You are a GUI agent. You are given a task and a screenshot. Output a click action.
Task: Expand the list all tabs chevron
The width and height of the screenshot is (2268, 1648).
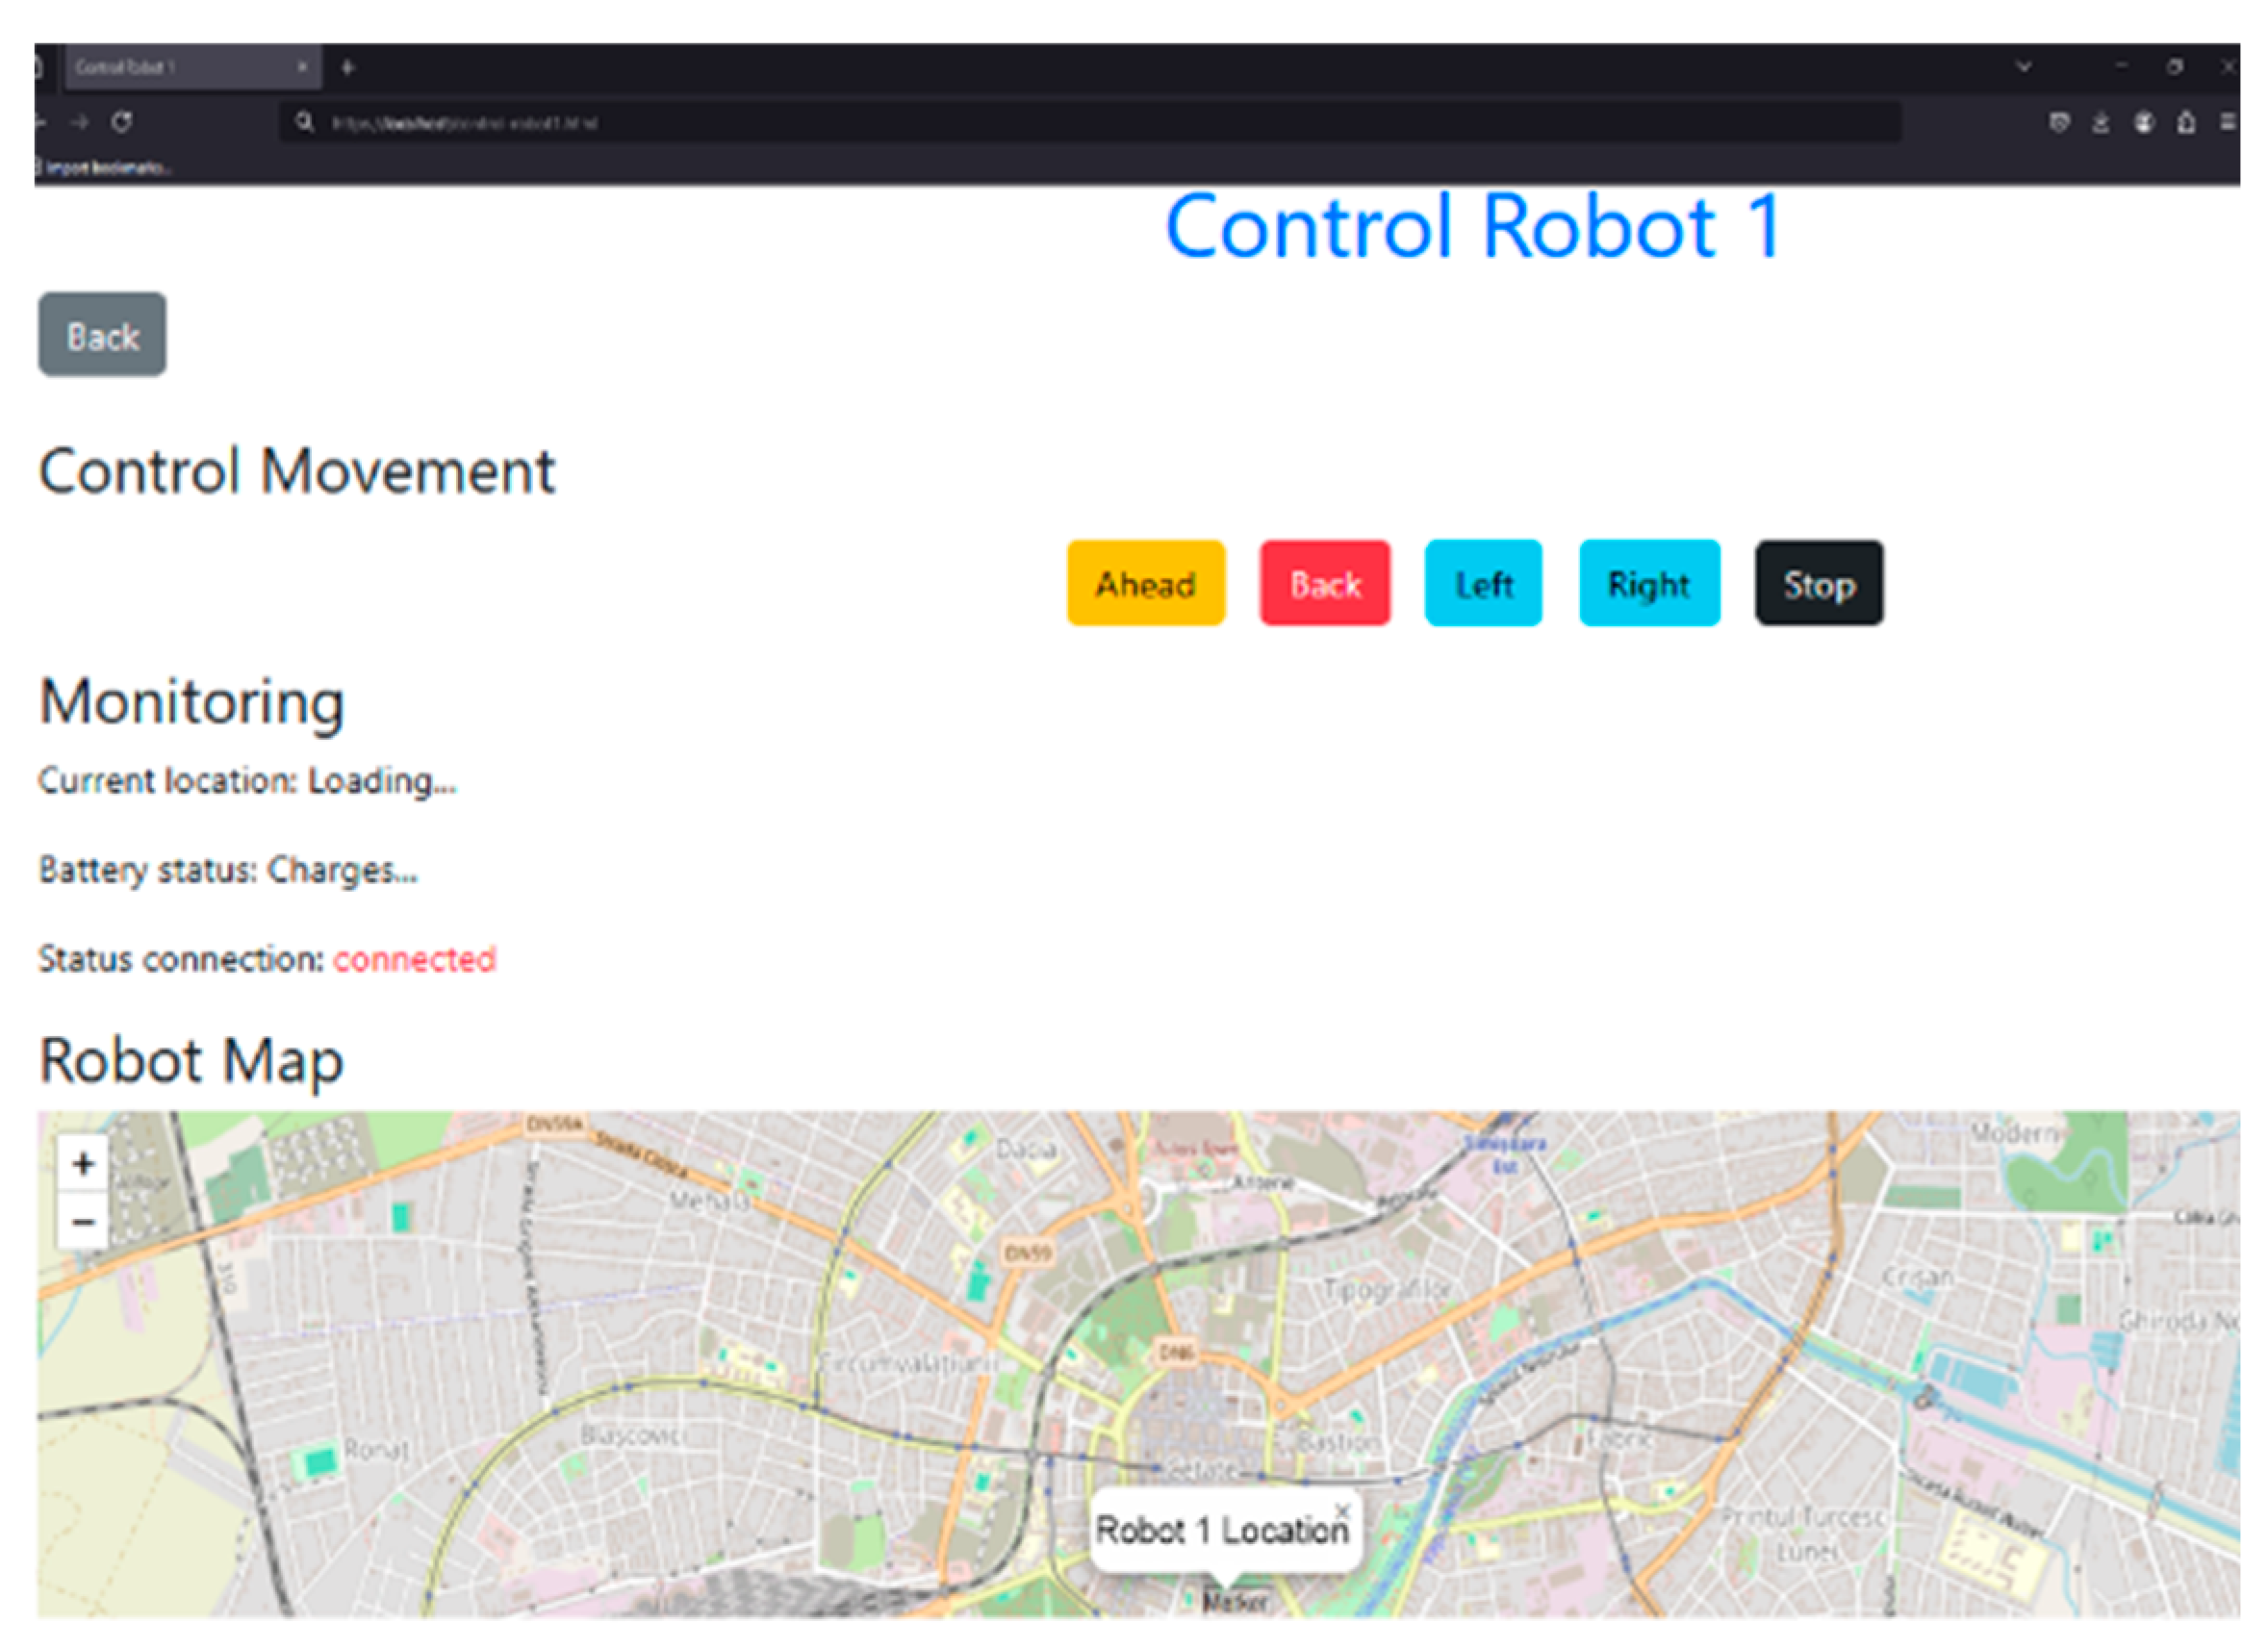(2023, 67)
